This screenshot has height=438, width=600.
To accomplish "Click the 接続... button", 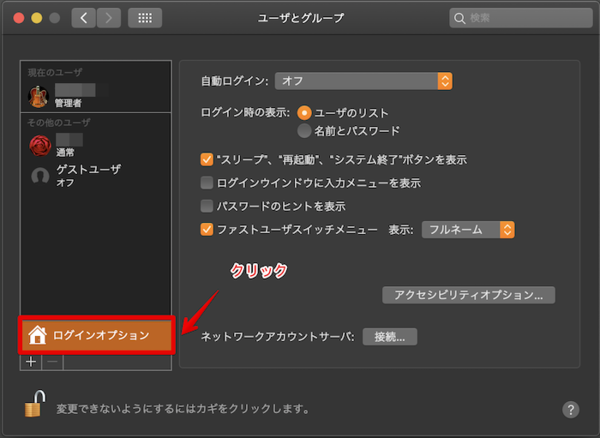I will point(390,337).
